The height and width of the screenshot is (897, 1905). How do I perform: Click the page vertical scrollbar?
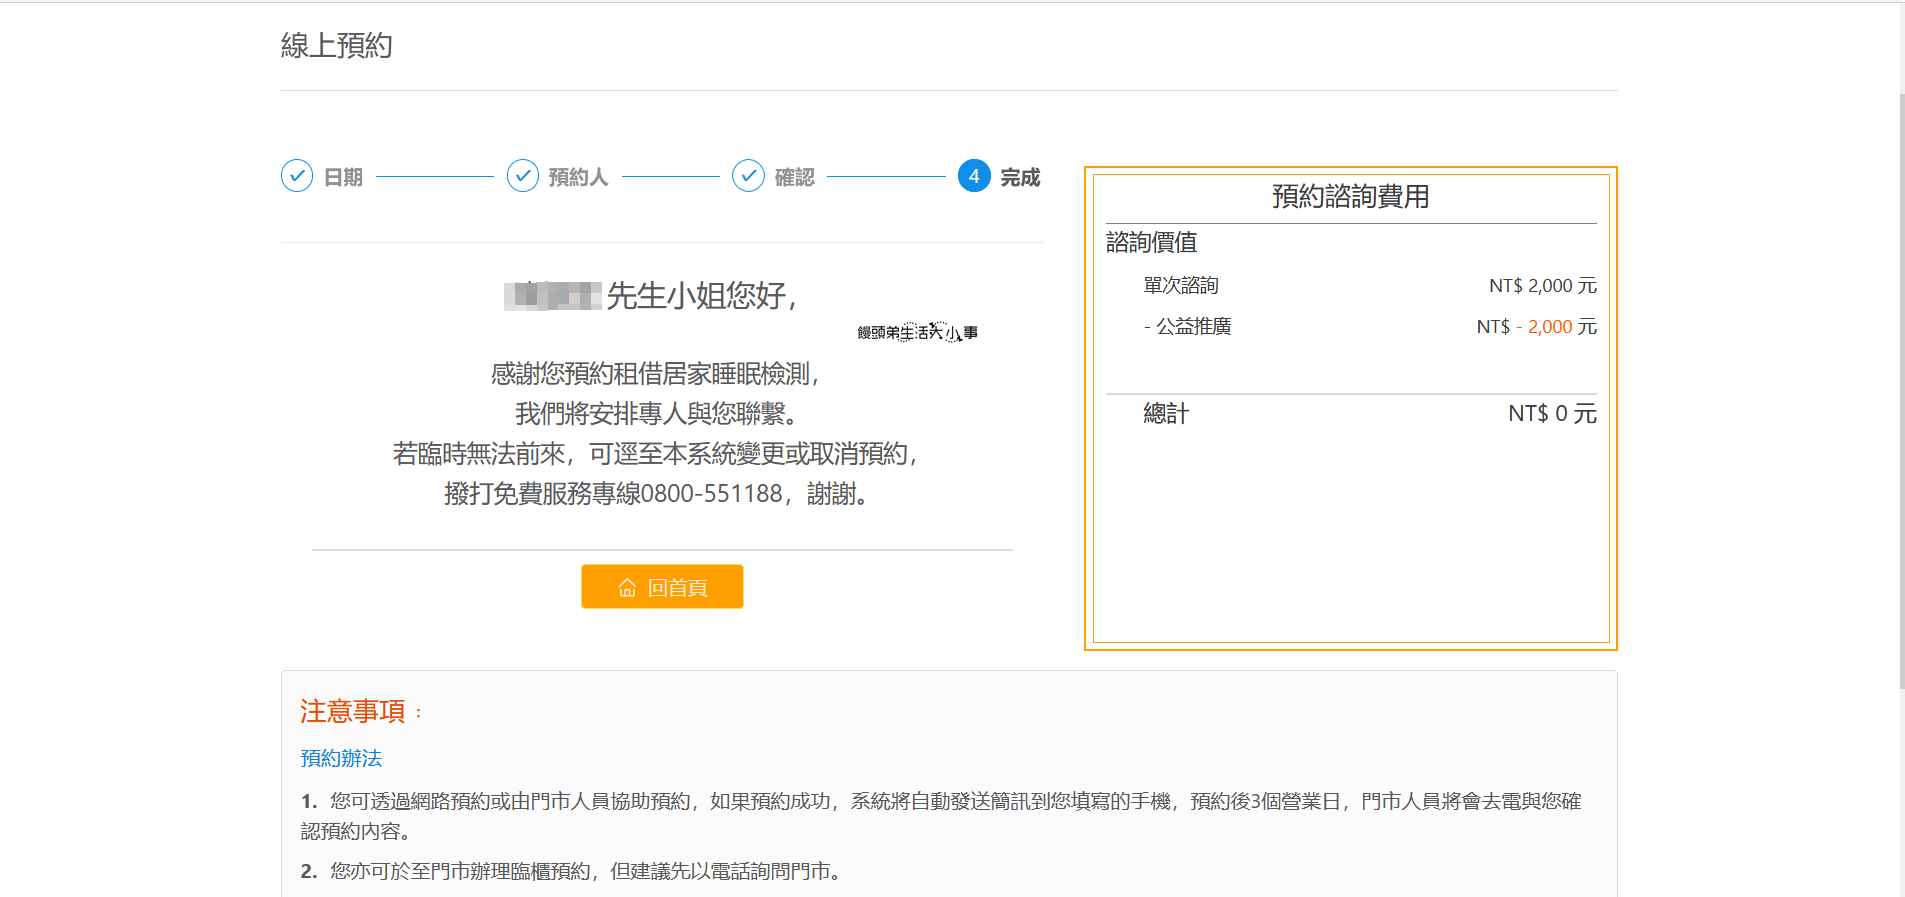point(1902,390)
